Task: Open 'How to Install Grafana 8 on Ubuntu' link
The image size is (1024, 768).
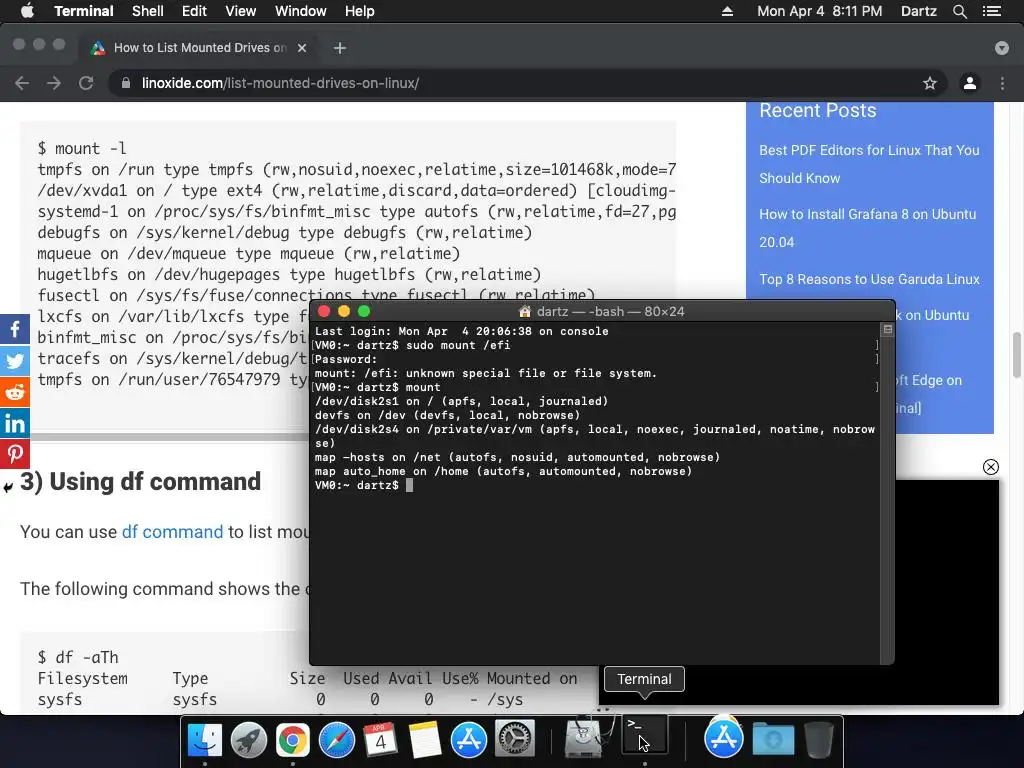Action: (x=867, y=228)
